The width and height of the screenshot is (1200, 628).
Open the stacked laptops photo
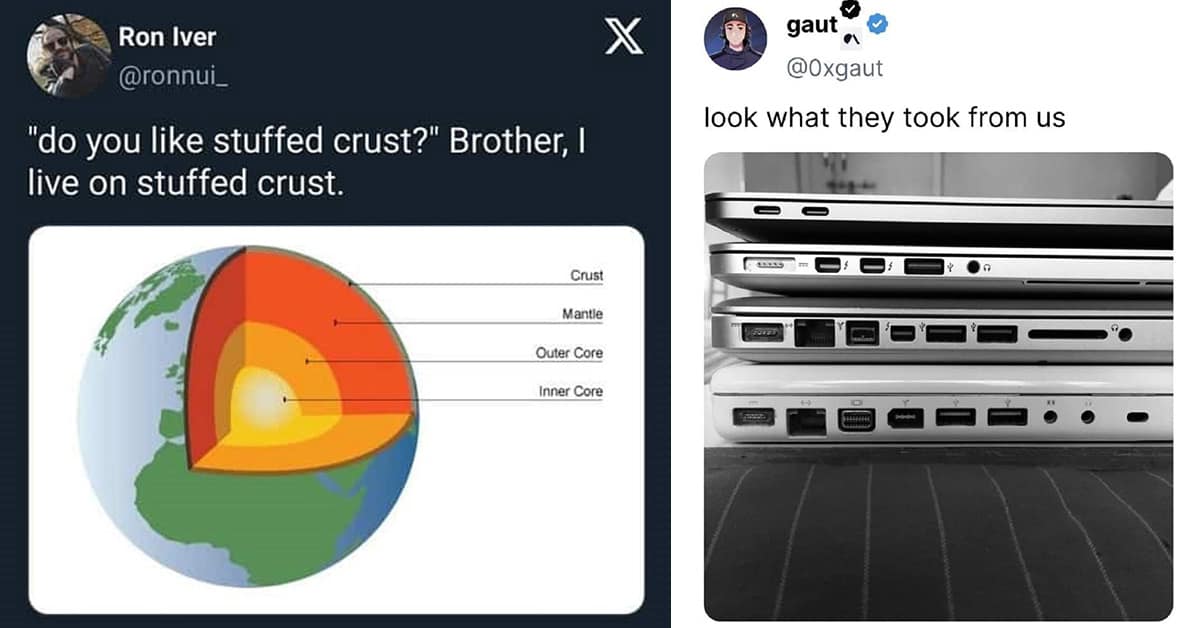coord(938,386)
